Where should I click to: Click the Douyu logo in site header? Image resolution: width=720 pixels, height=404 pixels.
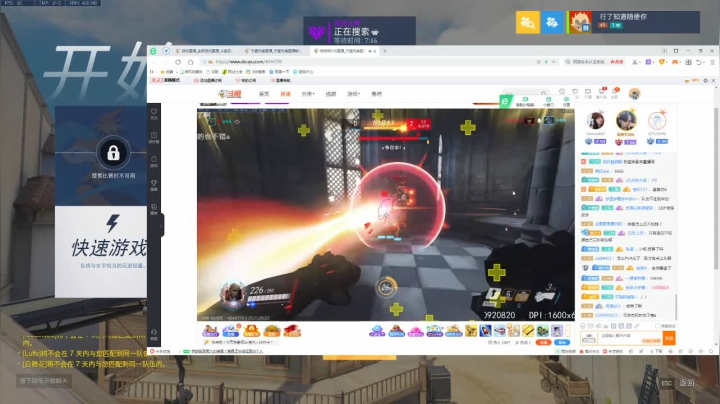coord(230,94)
